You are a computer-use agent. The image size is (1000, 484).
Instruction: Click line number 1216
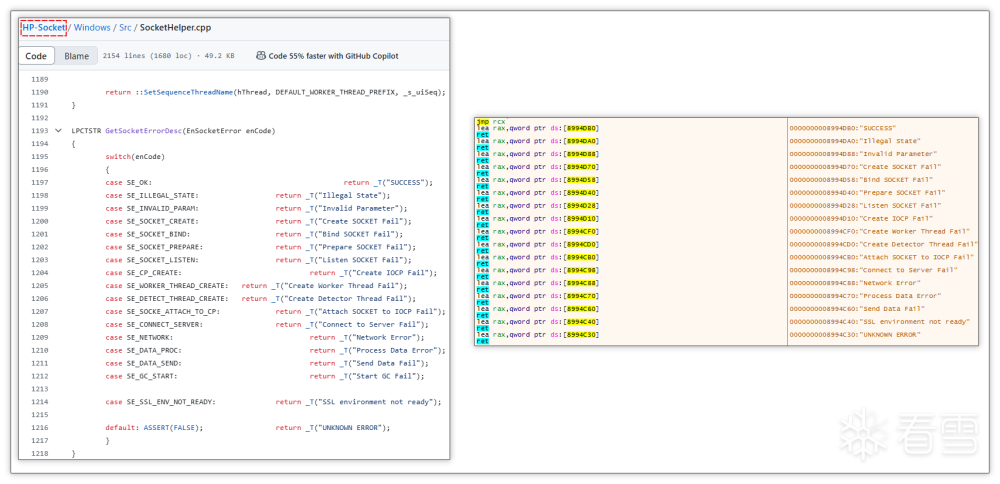(39, 428)
